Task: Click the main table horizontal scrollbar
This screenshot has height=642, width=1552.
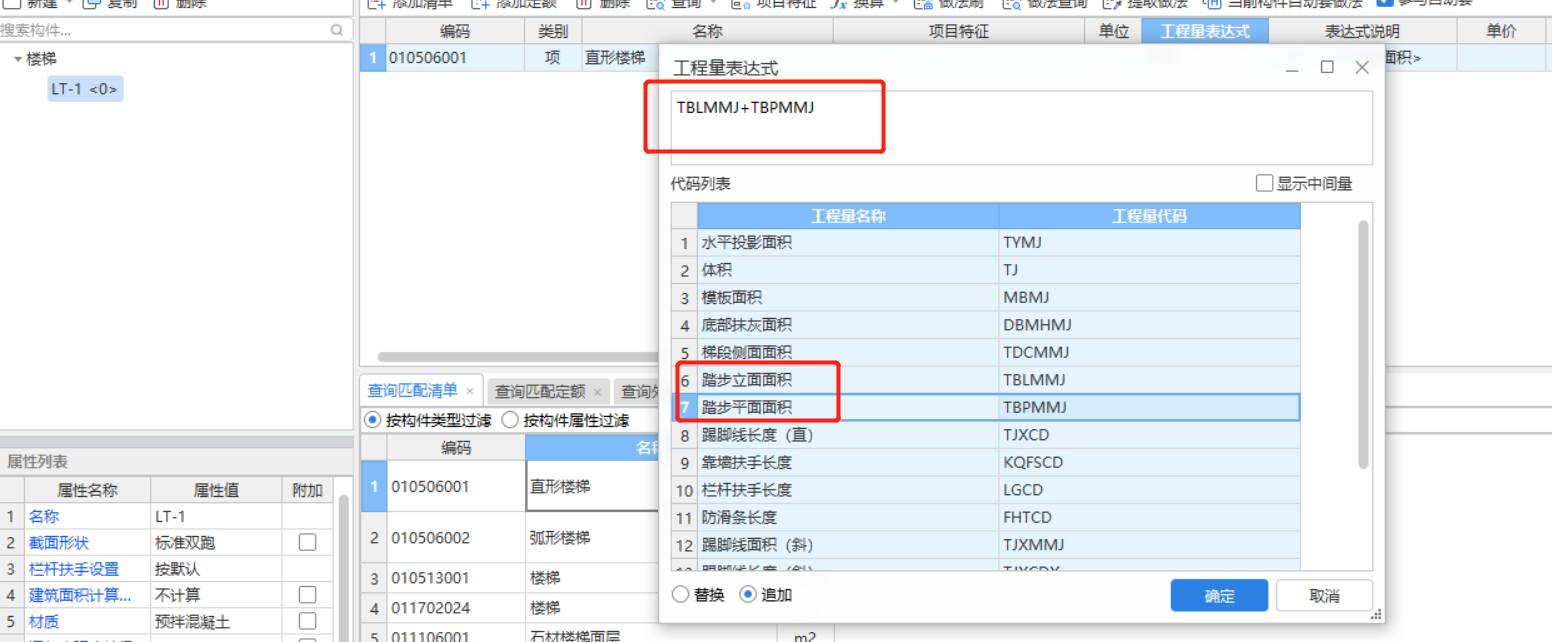Action: click(517, 357)
